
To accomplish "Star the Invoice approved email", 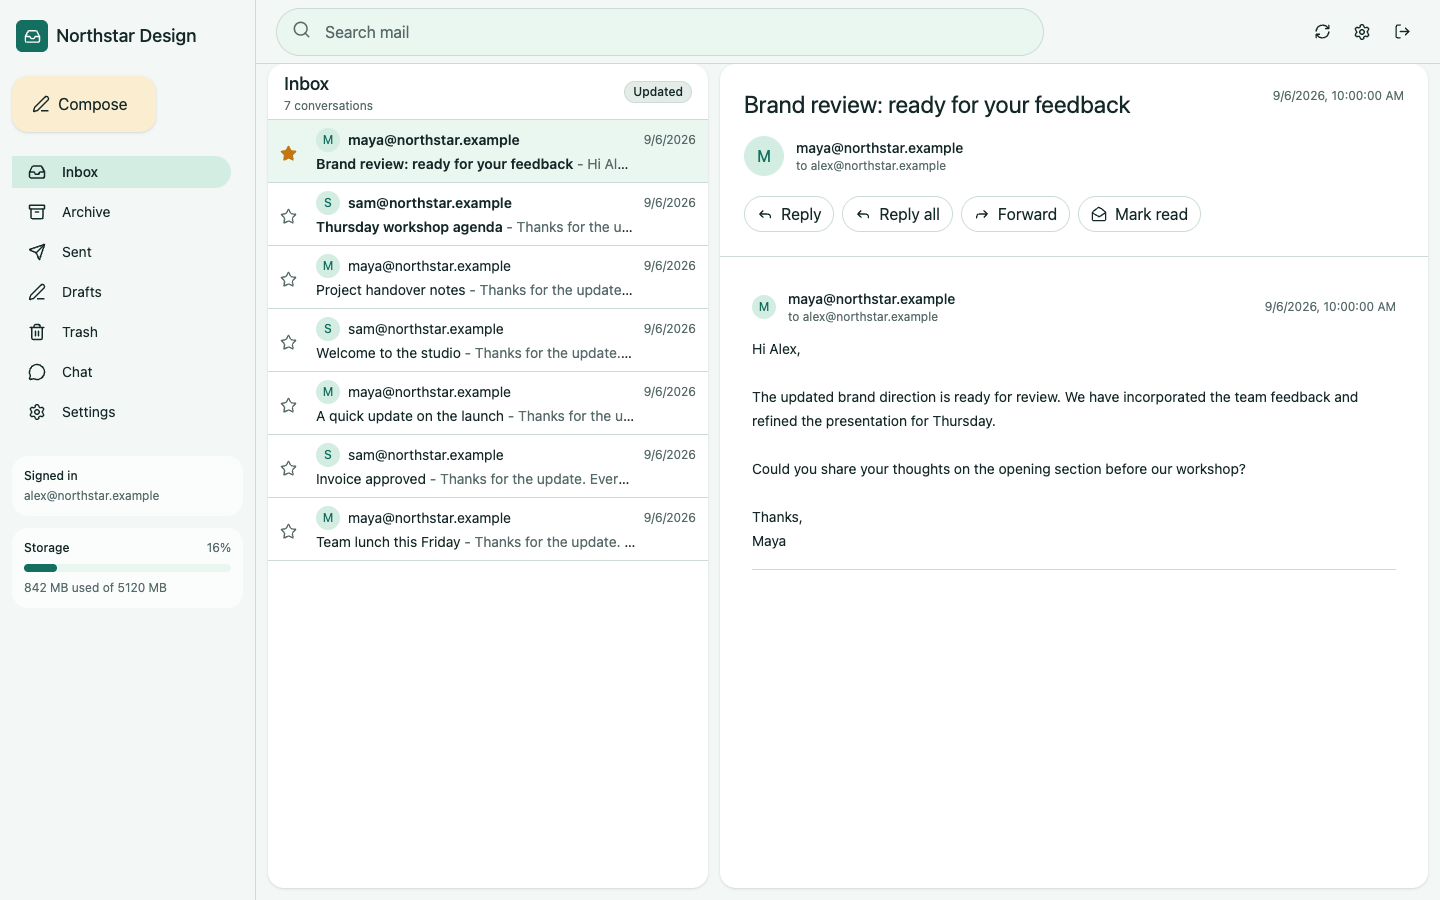I will point(288,468).
